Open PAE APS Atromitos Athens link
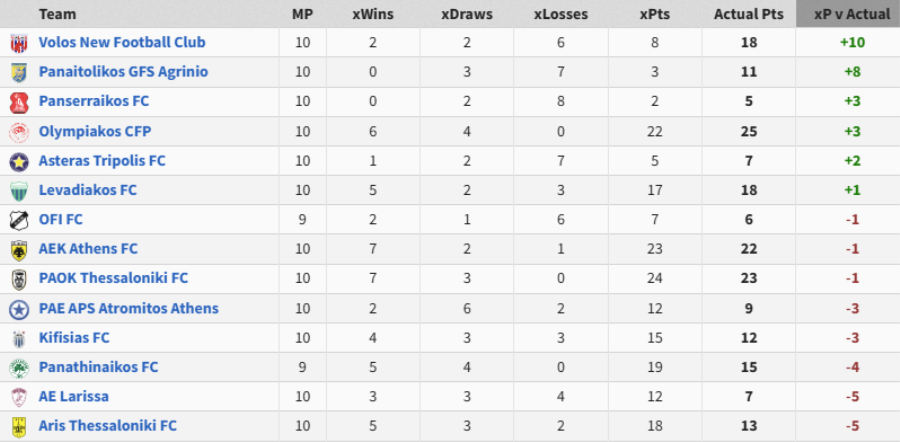The width and height of the screenshot is (900, 442). [x=128, y=308]
